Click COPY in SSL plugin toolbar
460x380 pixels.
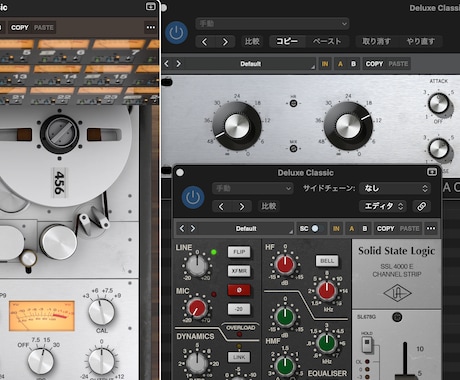385,229
